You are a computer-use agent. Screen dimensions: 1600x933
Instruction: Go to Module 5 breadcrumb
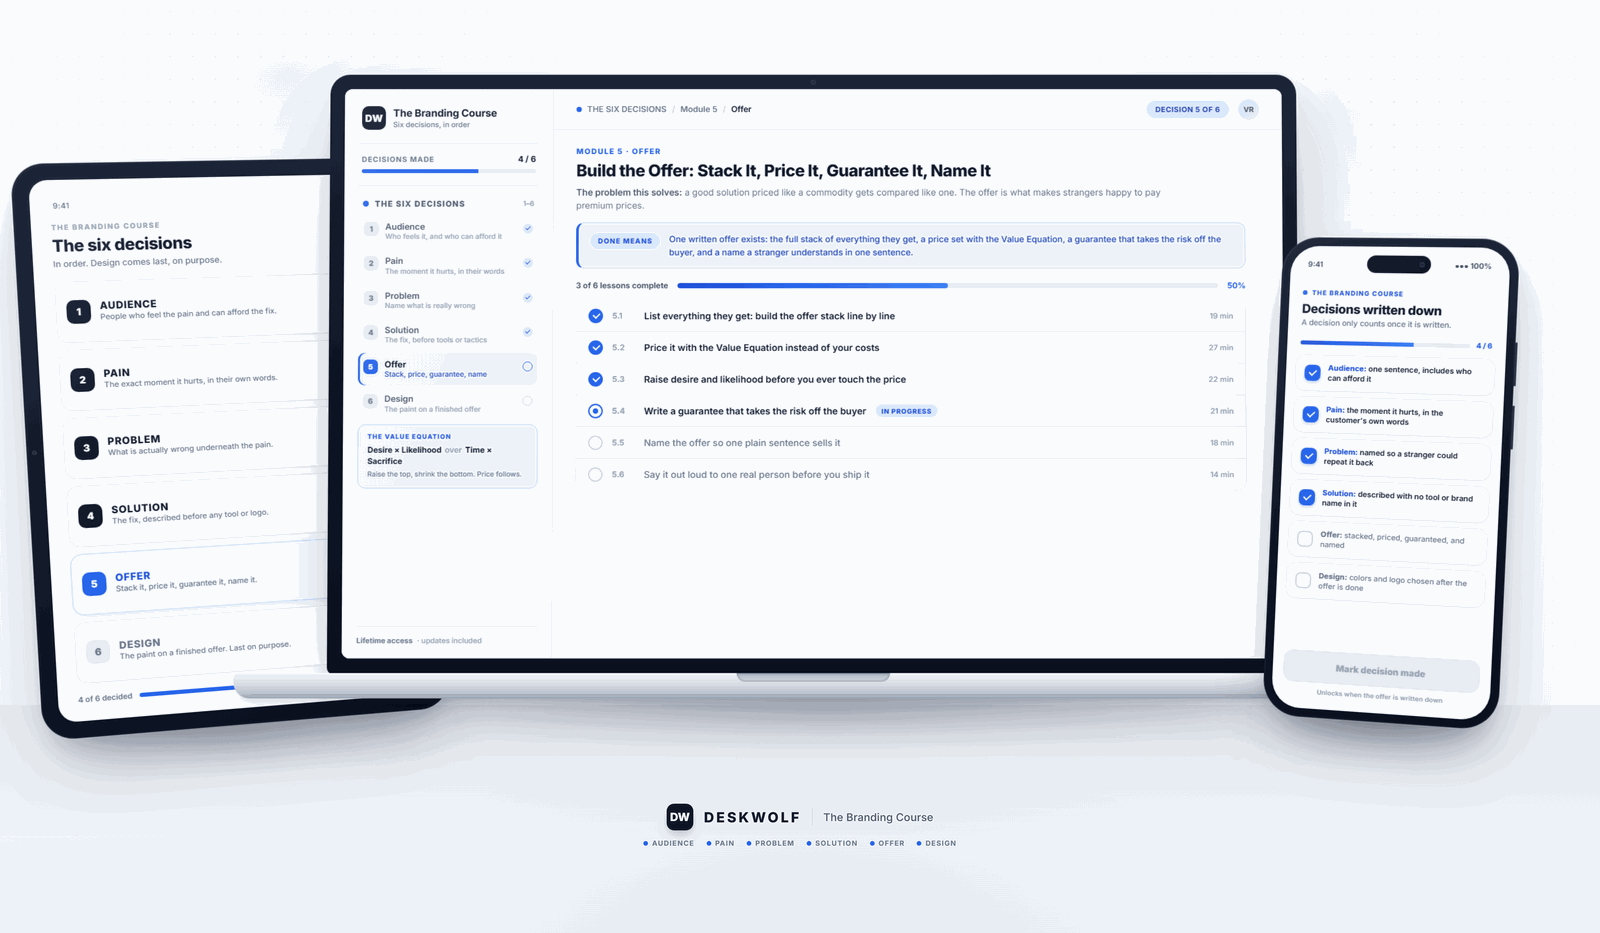[698, 109]
